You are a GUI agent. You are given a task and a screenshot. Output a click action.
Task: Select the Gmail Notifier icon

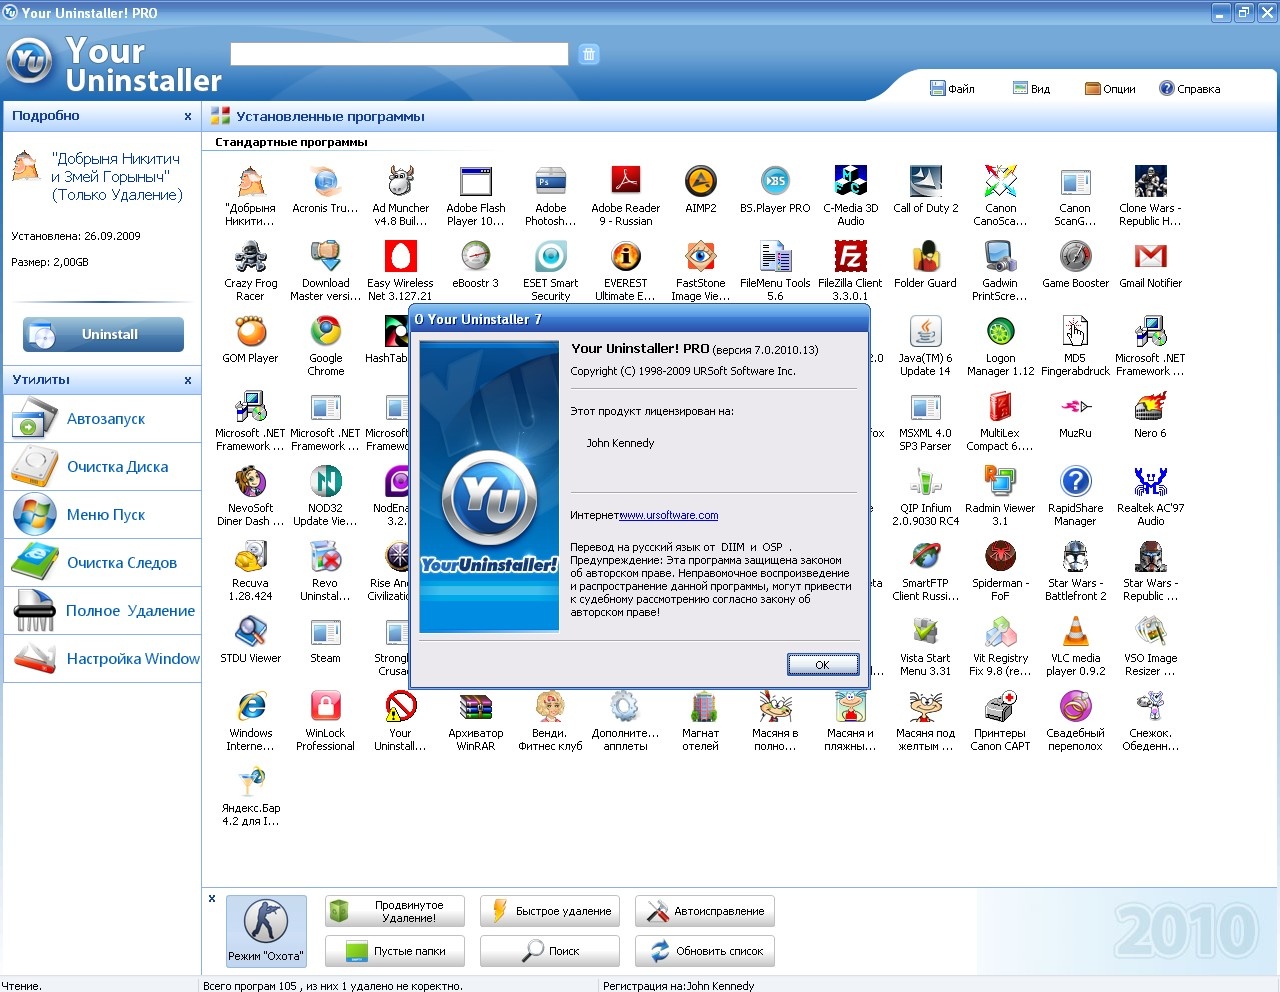point(1150,257)
